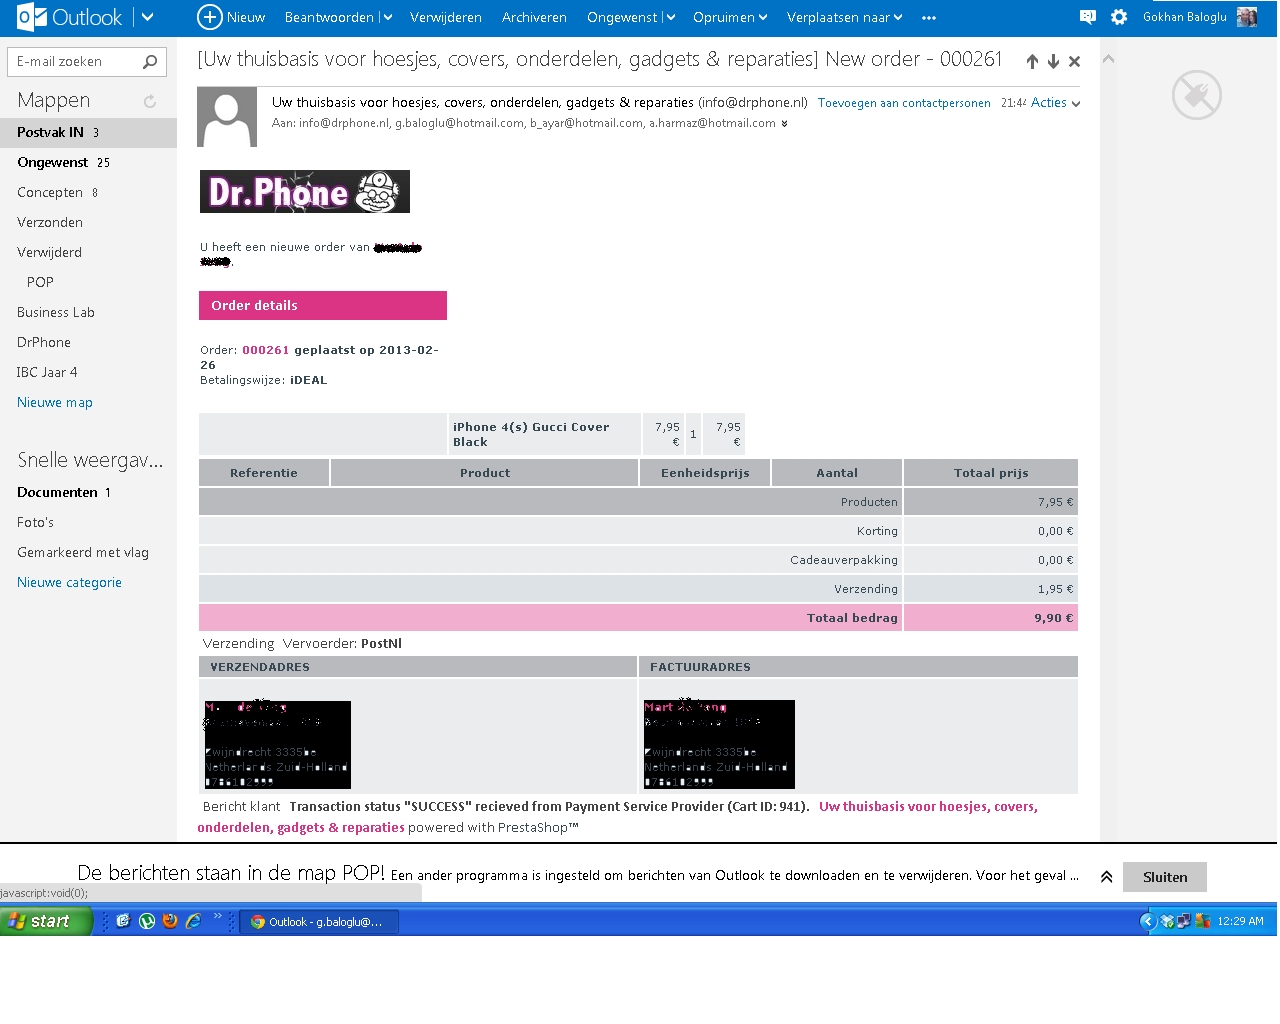Open the Postvak IN folder

[88, 132]
